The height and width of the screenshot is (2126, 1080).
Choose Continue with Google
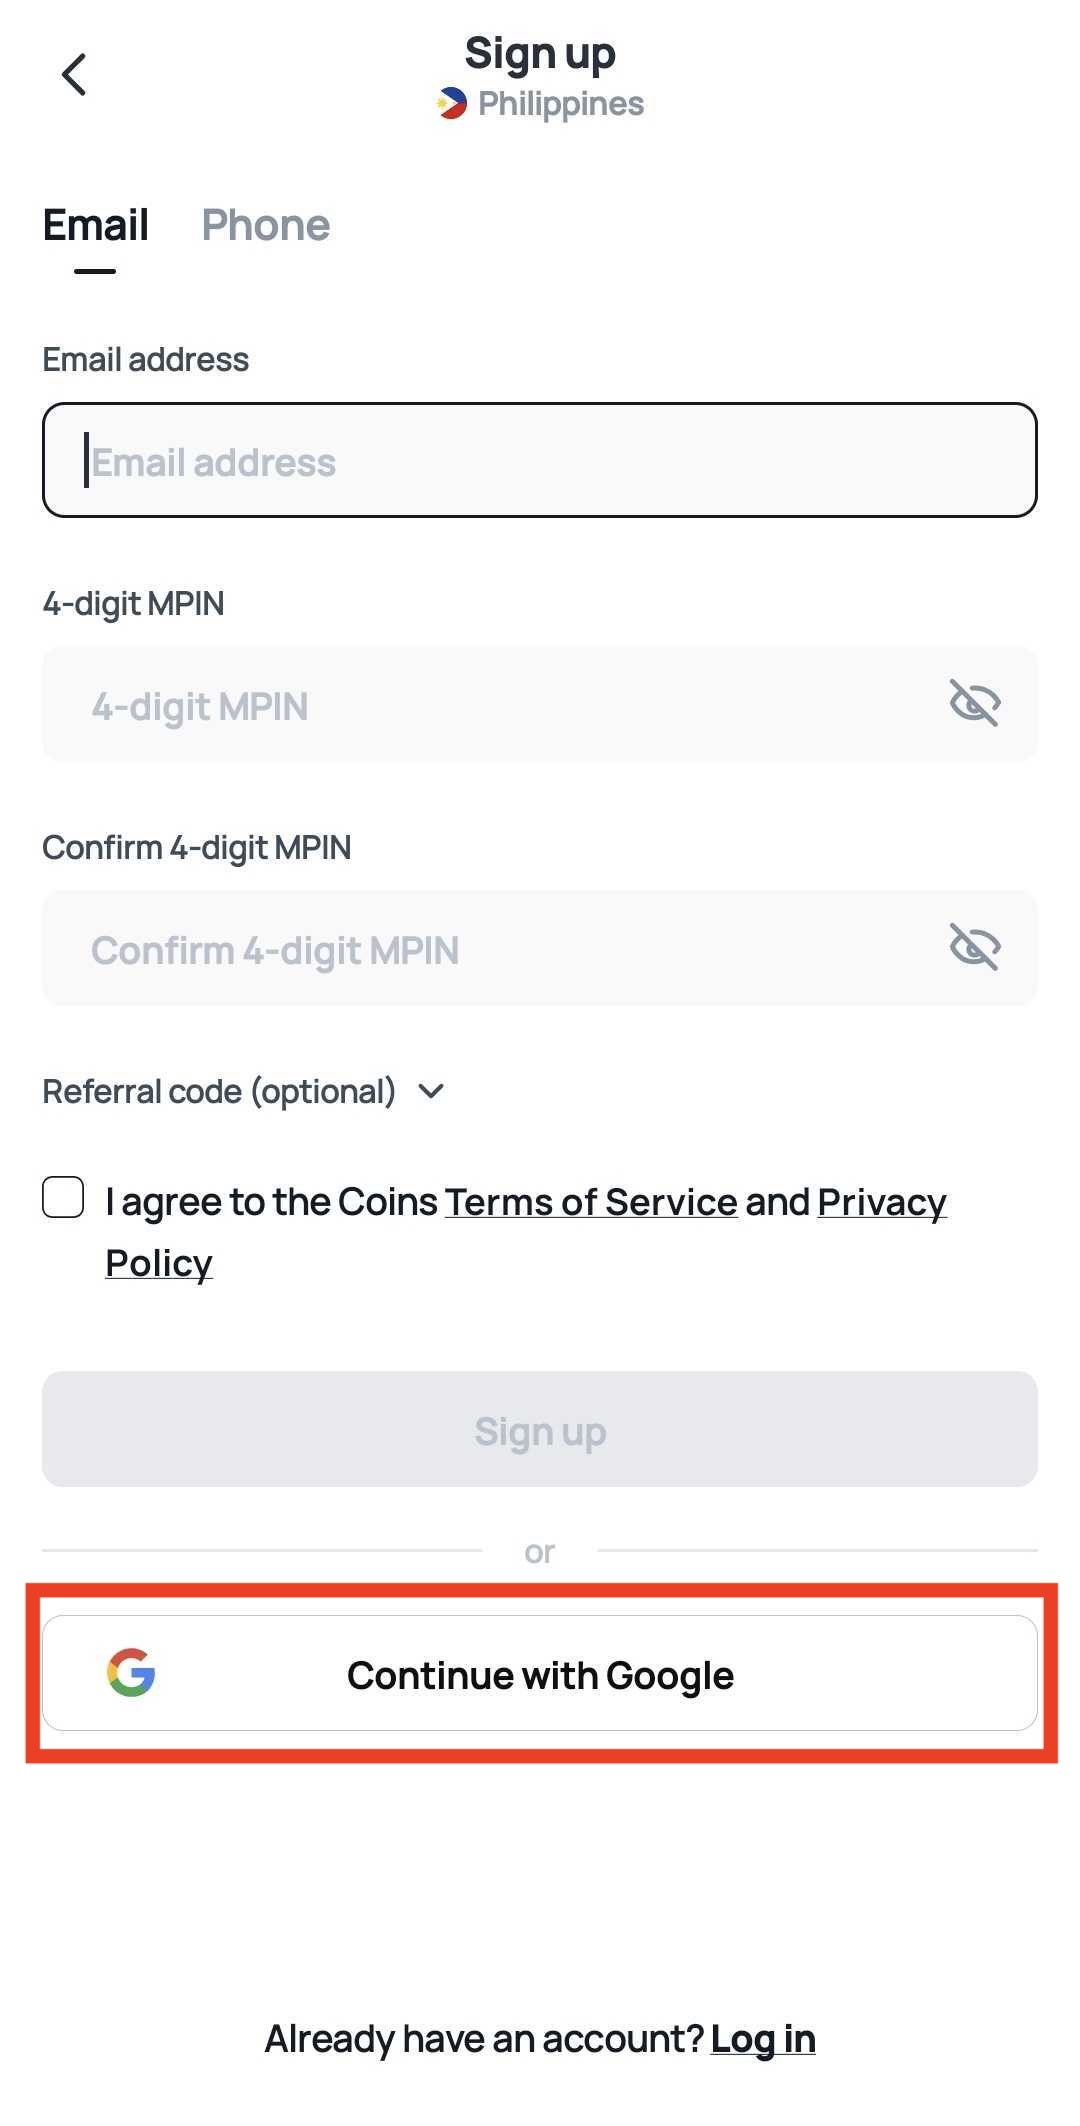pyautogui.click(x=540, y=1674)
